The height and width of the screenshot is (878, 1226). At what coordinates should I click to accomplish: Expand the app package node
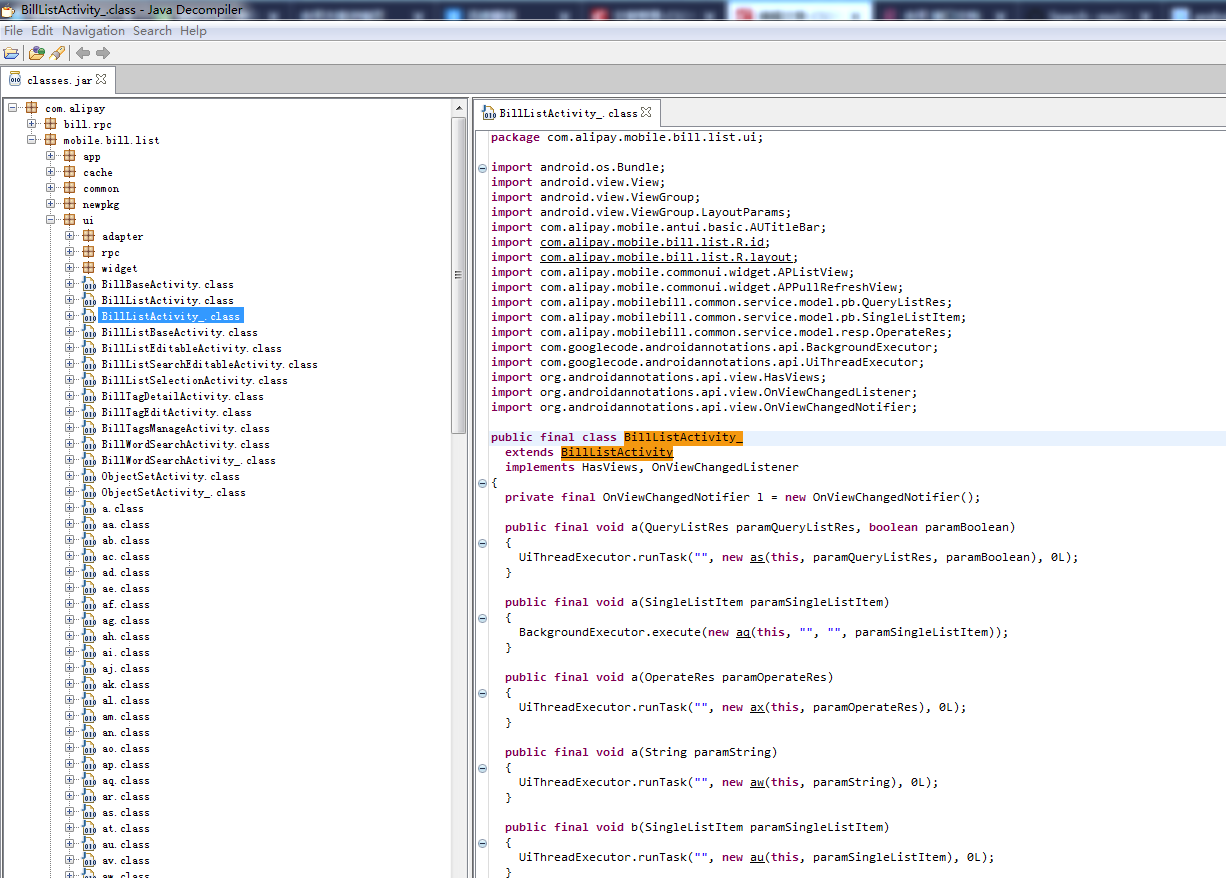tap(51, 156)
